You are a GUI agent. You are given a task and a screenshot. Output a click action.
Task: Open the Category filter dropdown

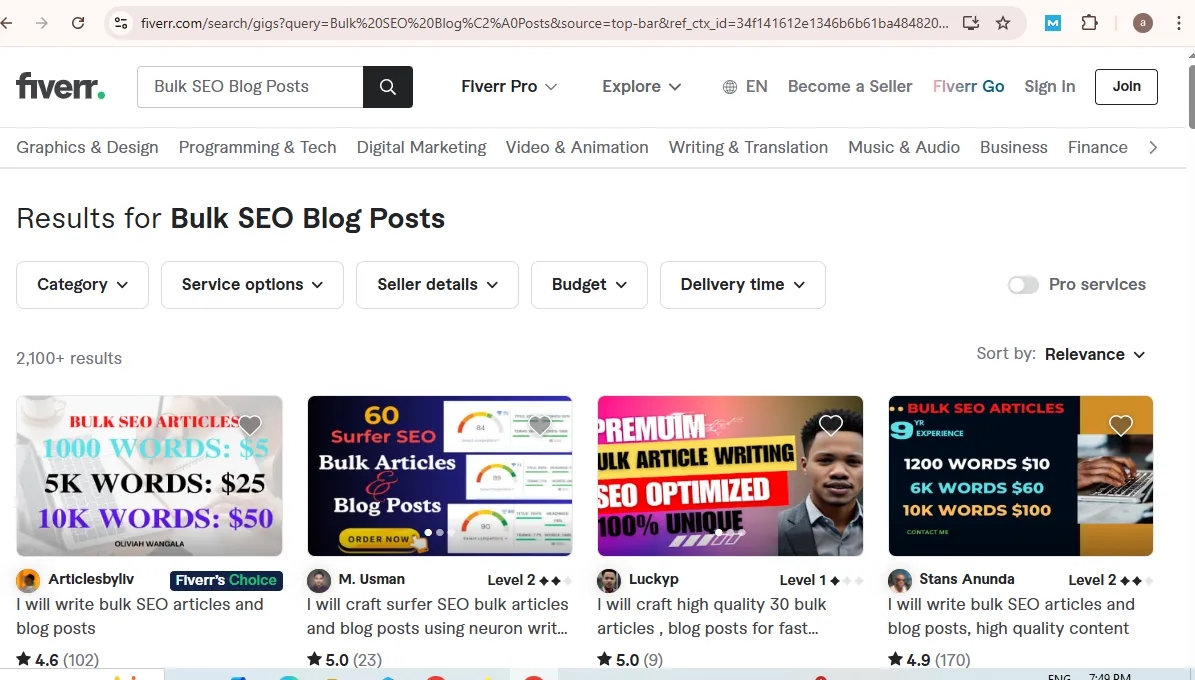(x=82, y=284)
